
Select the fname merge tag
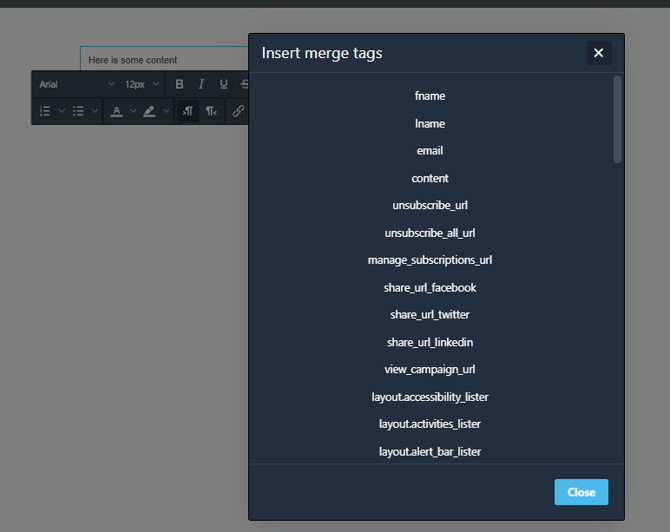tap(430, 96)
